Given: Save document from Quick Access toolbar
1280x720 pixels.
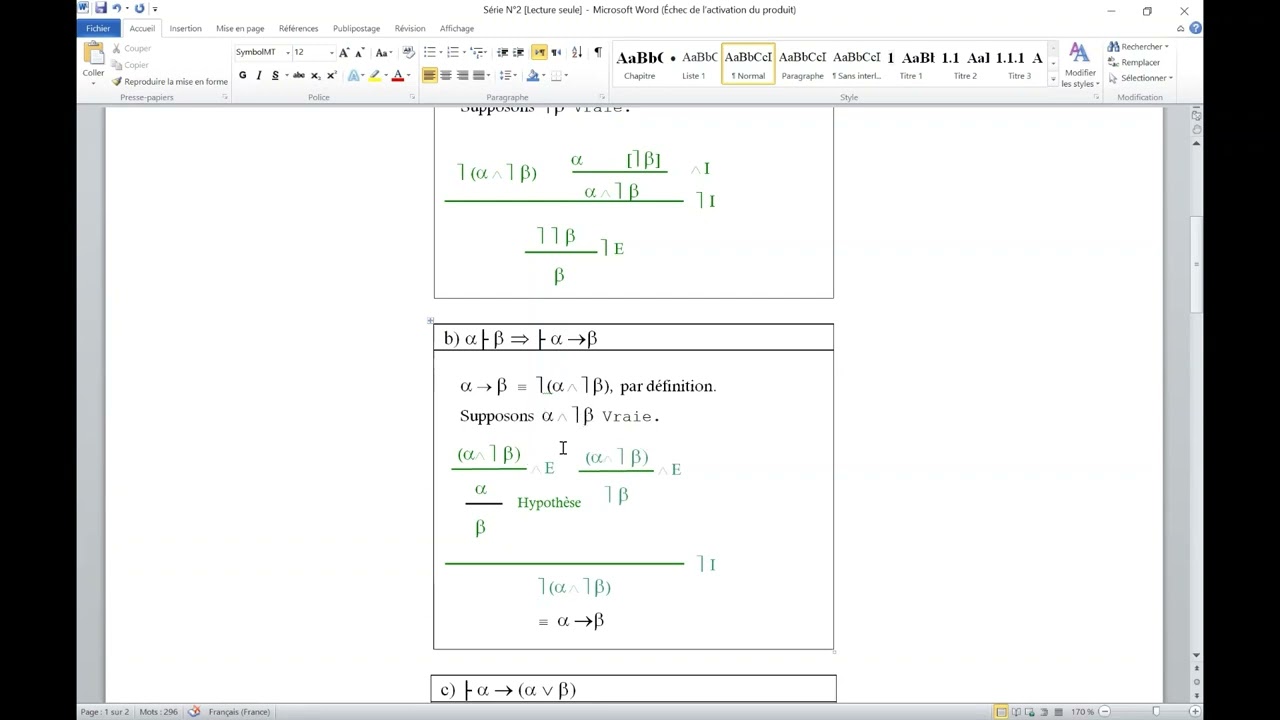Looking at the screenshot, I should point(101,9).
